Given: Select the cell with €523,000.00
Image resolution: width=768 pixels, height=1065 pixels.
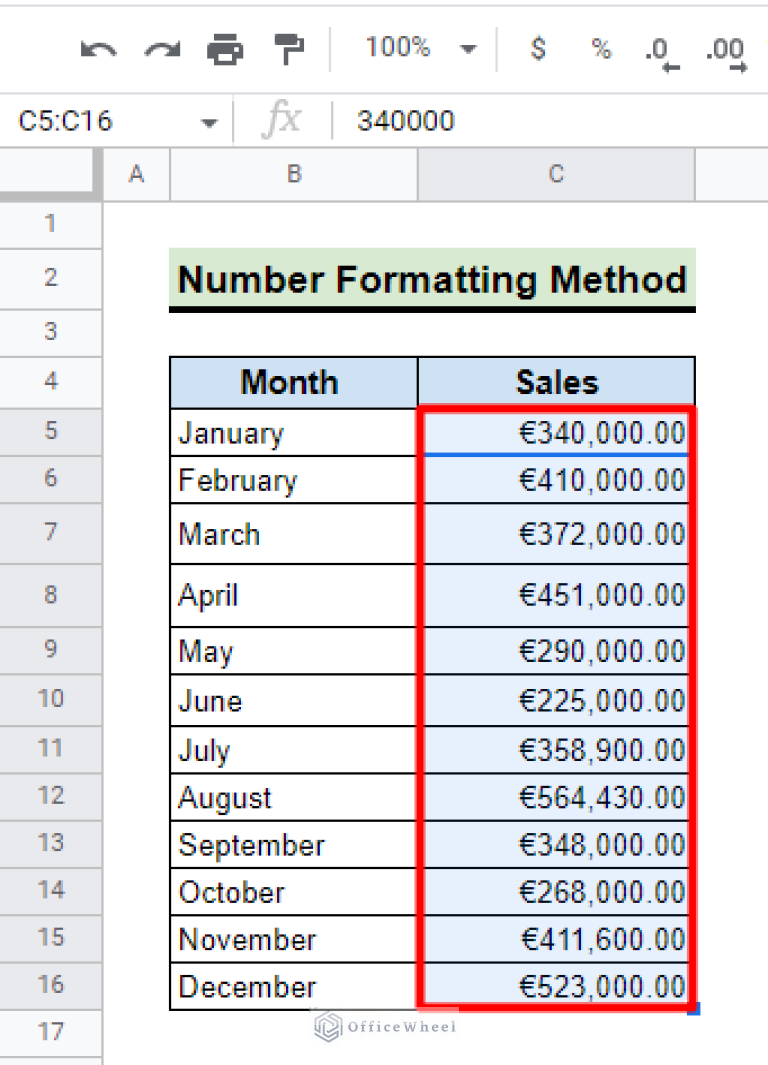Looking at the screenshot, I should pos(555,987).
